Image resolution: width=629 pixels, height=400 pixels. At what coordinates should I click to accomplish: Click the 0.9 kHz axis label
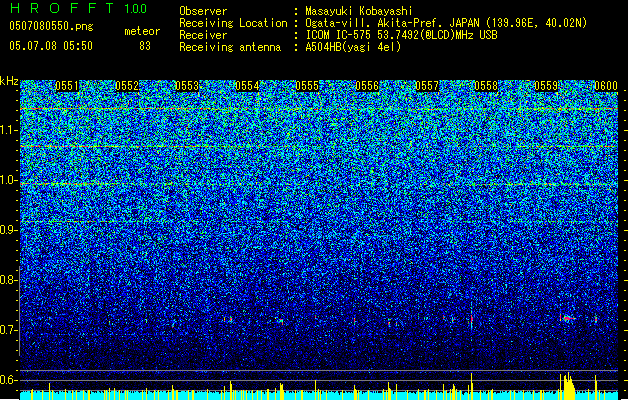(9, 230)
